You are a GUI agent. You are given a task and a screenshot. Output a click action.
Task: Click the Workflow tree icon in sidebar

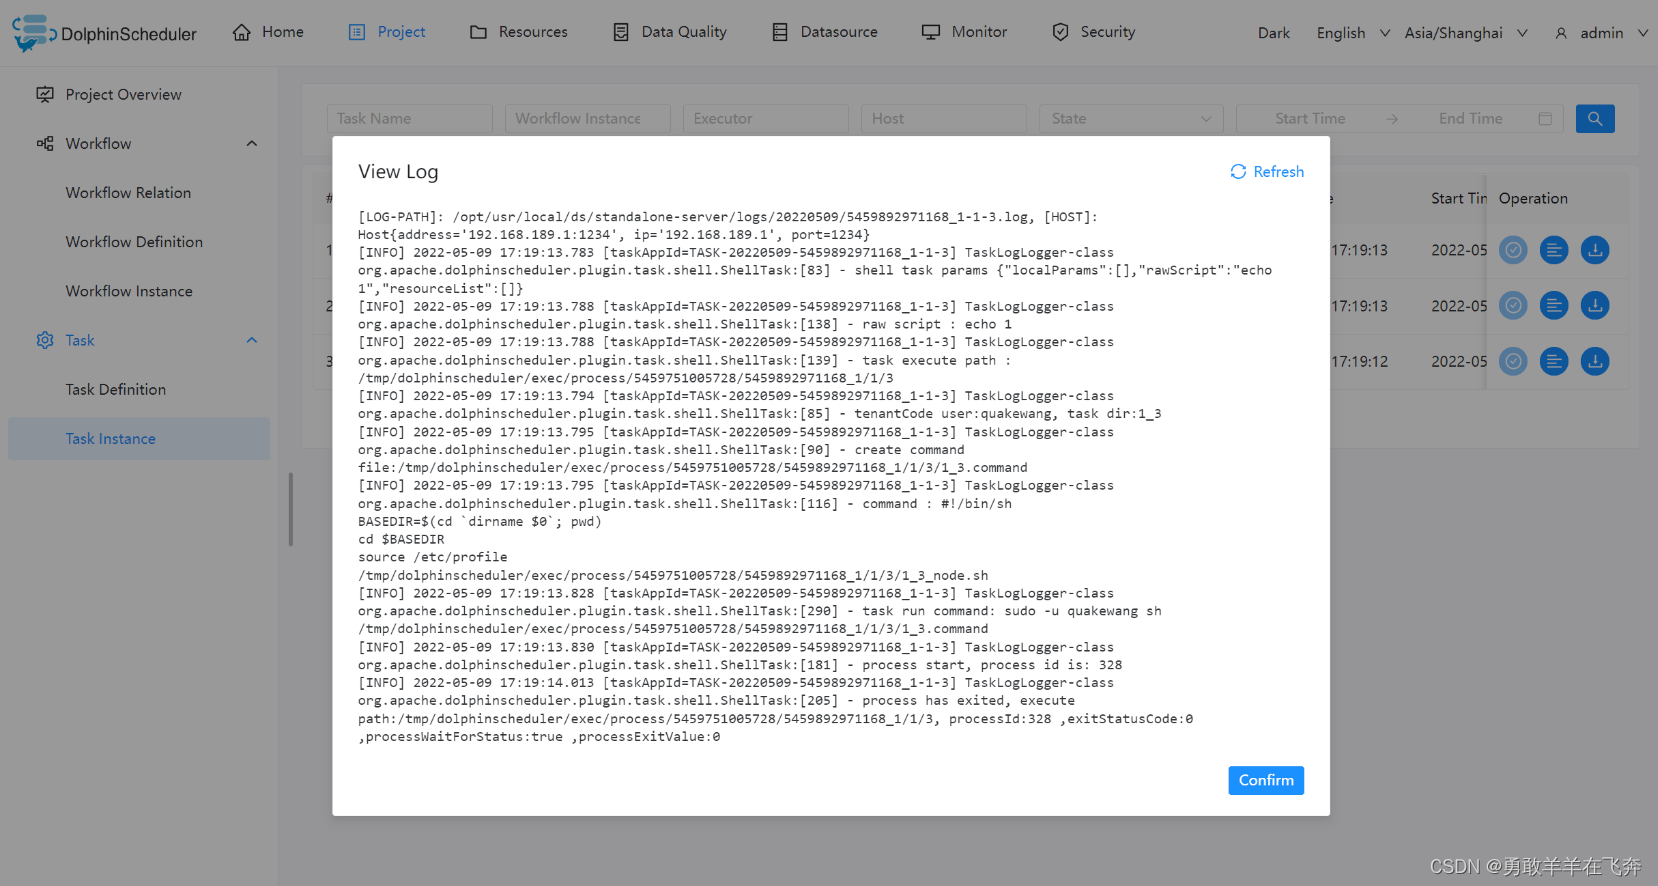pyautogui.click(x=45, y=143)
